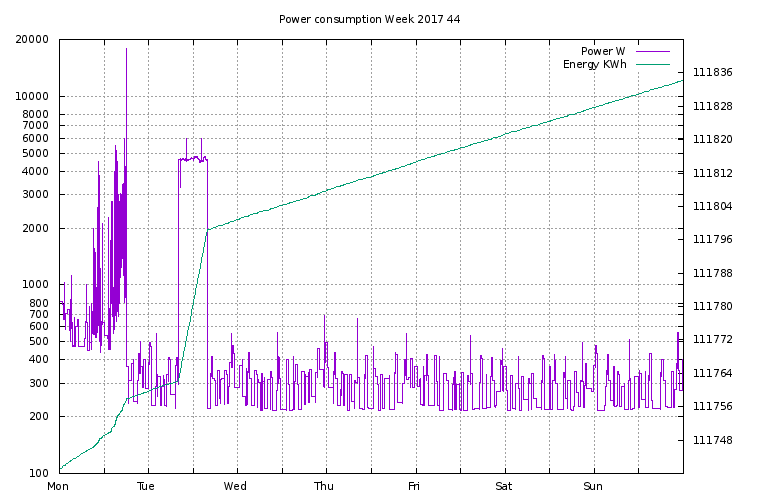
Task: Click the 111756 right axis label
Action: tap(713, 406)
